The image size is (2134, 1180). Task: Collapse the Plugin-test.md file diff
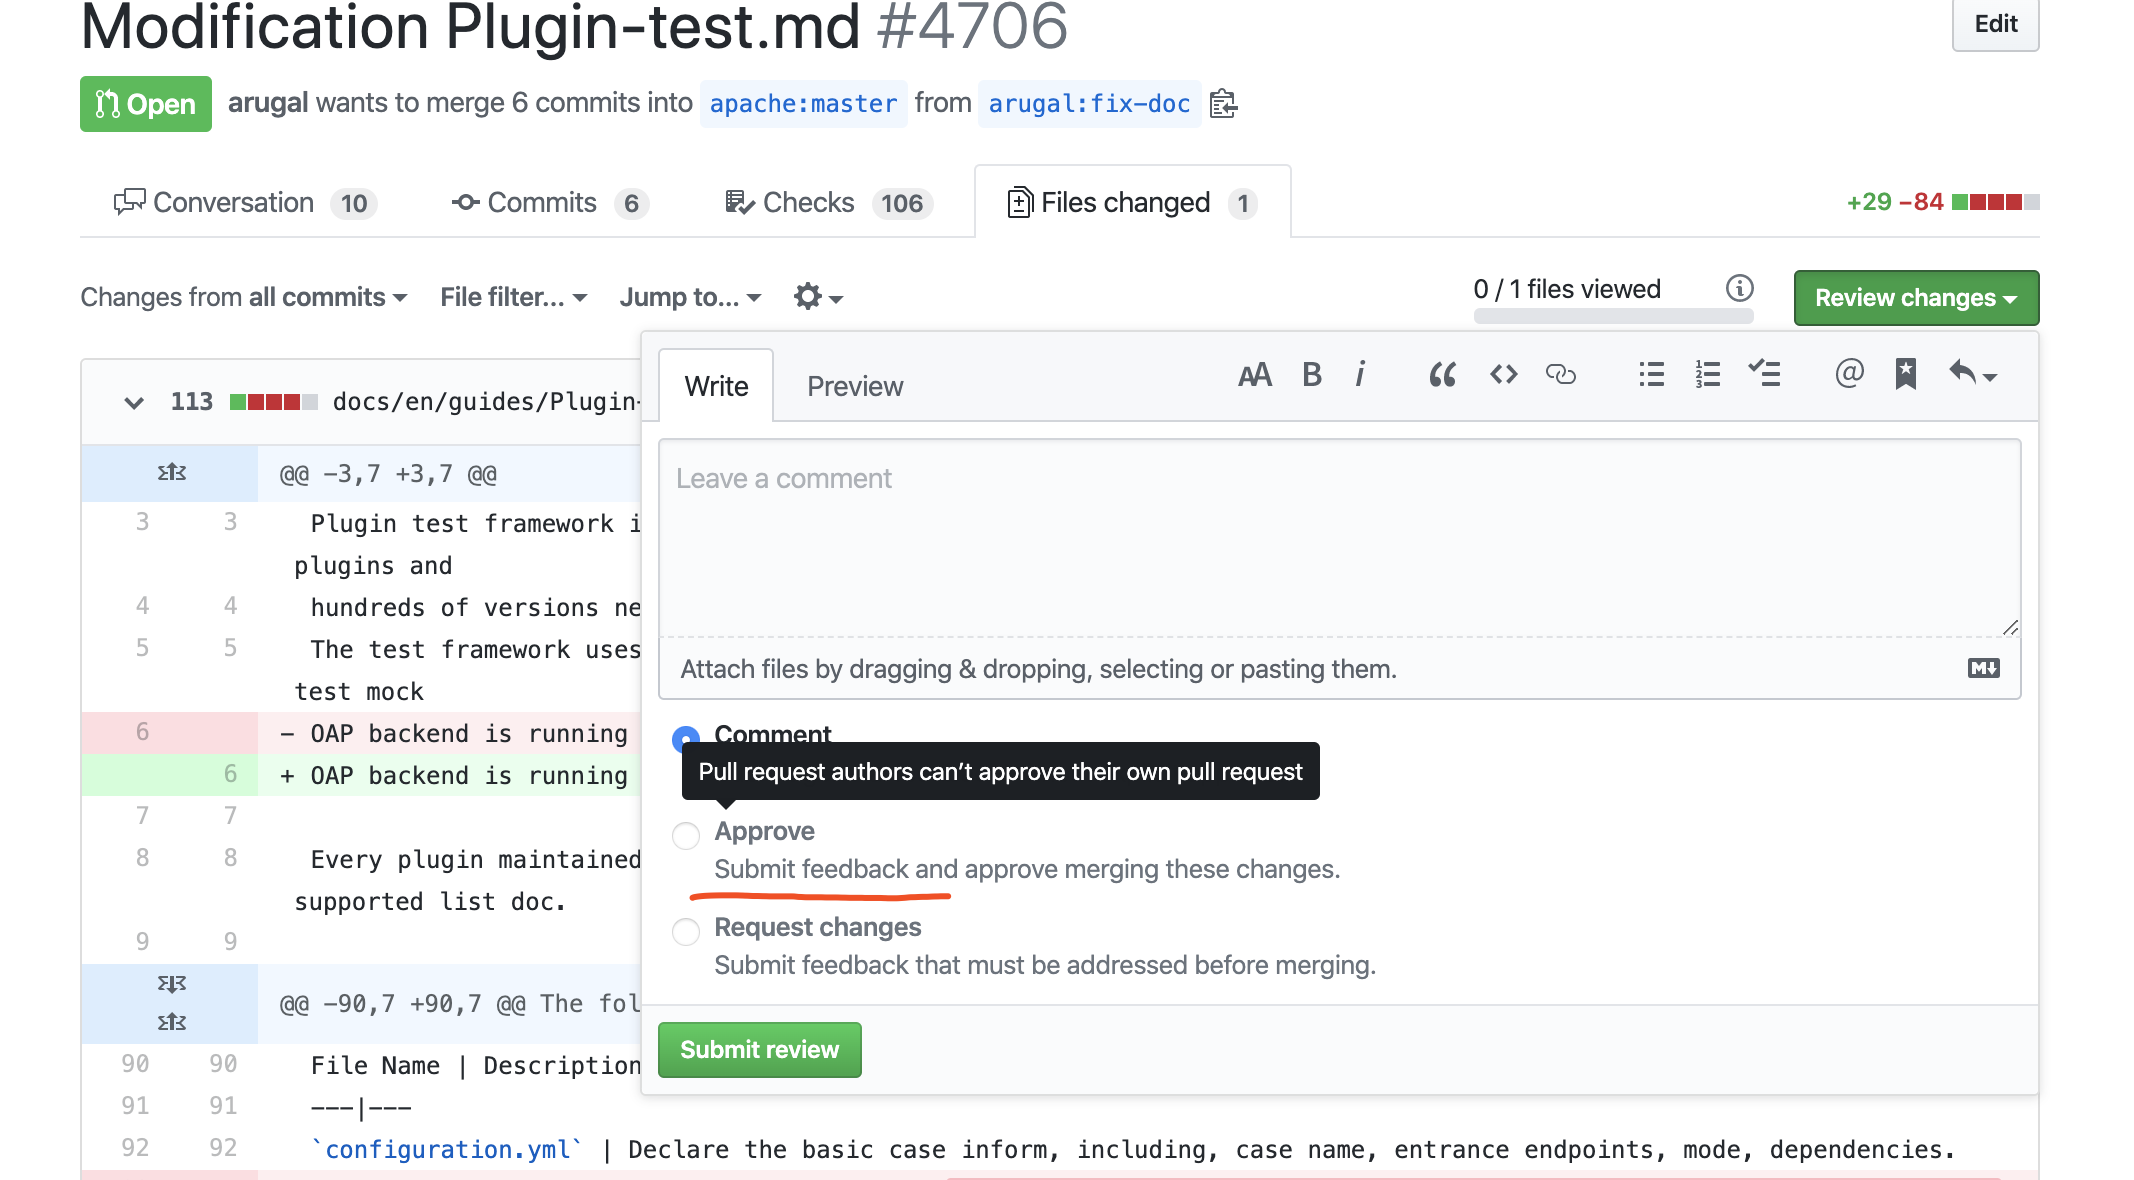tap(134, 402)
